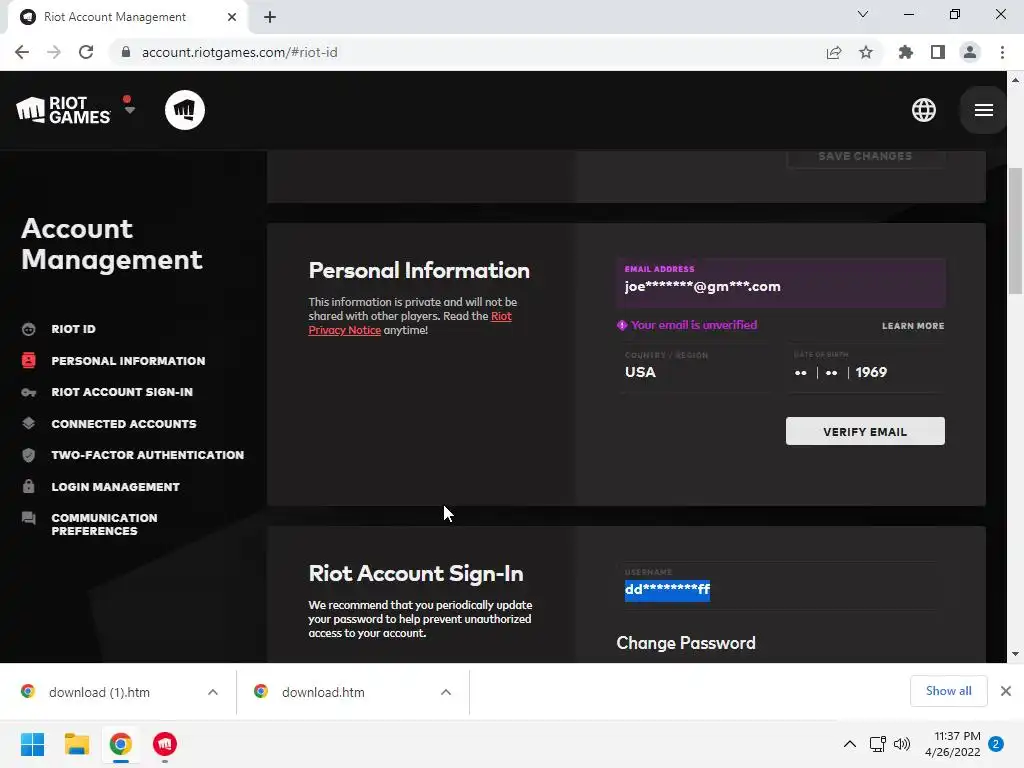1024x768 pixels.
Task: Click the scrollbar down arrow
Action: pyautogui.click(x=1015, y=654)
